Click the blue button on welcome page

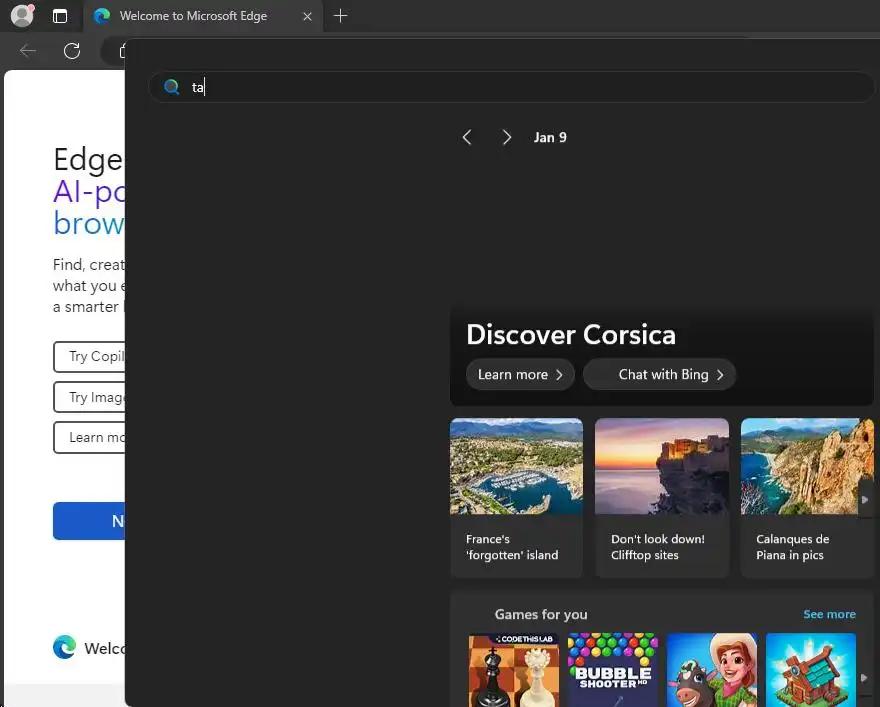pos(89,521)
